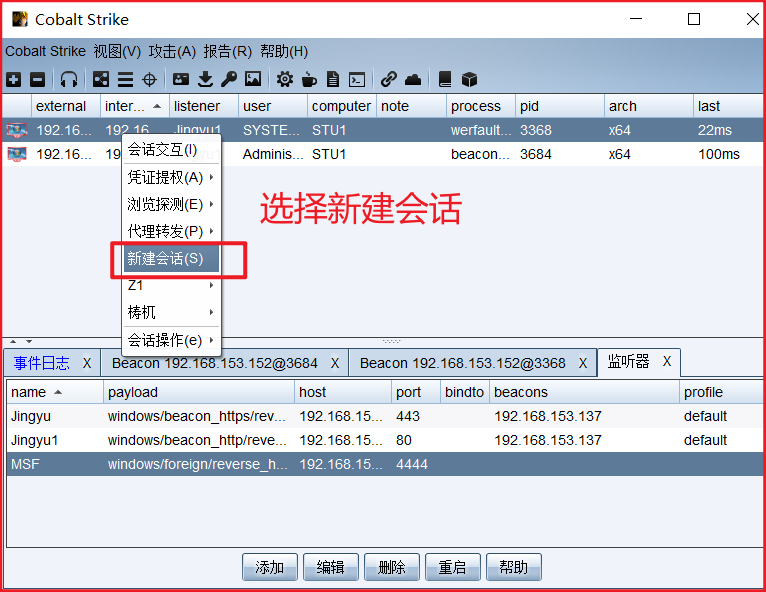Image resolution: width=766 pixels, height=592 pixels.
Task: Click the profile column header
Action: pyautogui.click(x=722, y=392)
